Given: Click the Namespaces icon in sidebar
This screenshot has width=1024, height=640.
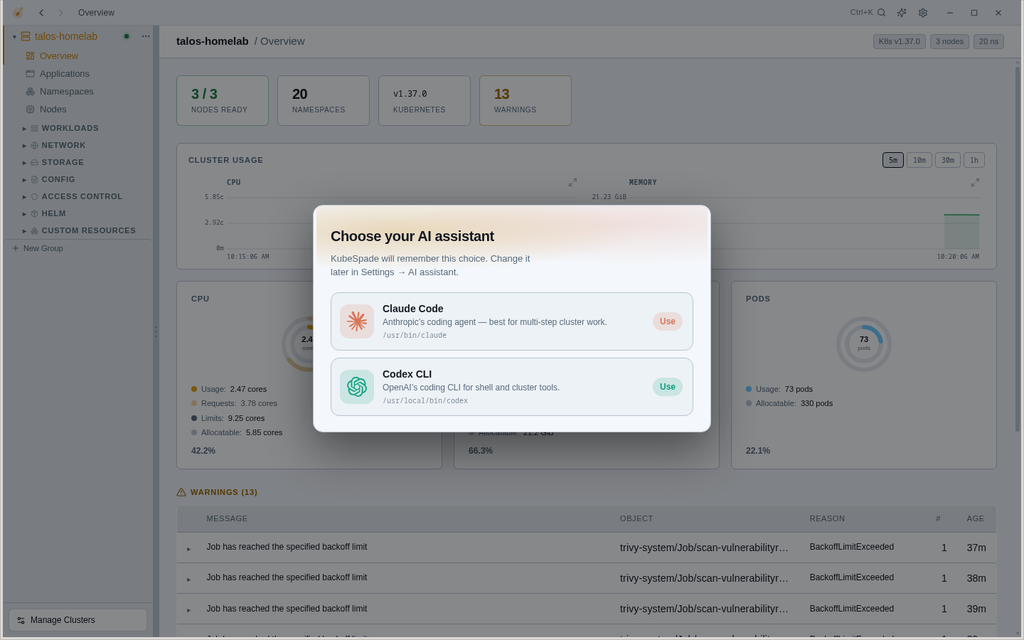Looking at the screenshot, I should [30, 91].
